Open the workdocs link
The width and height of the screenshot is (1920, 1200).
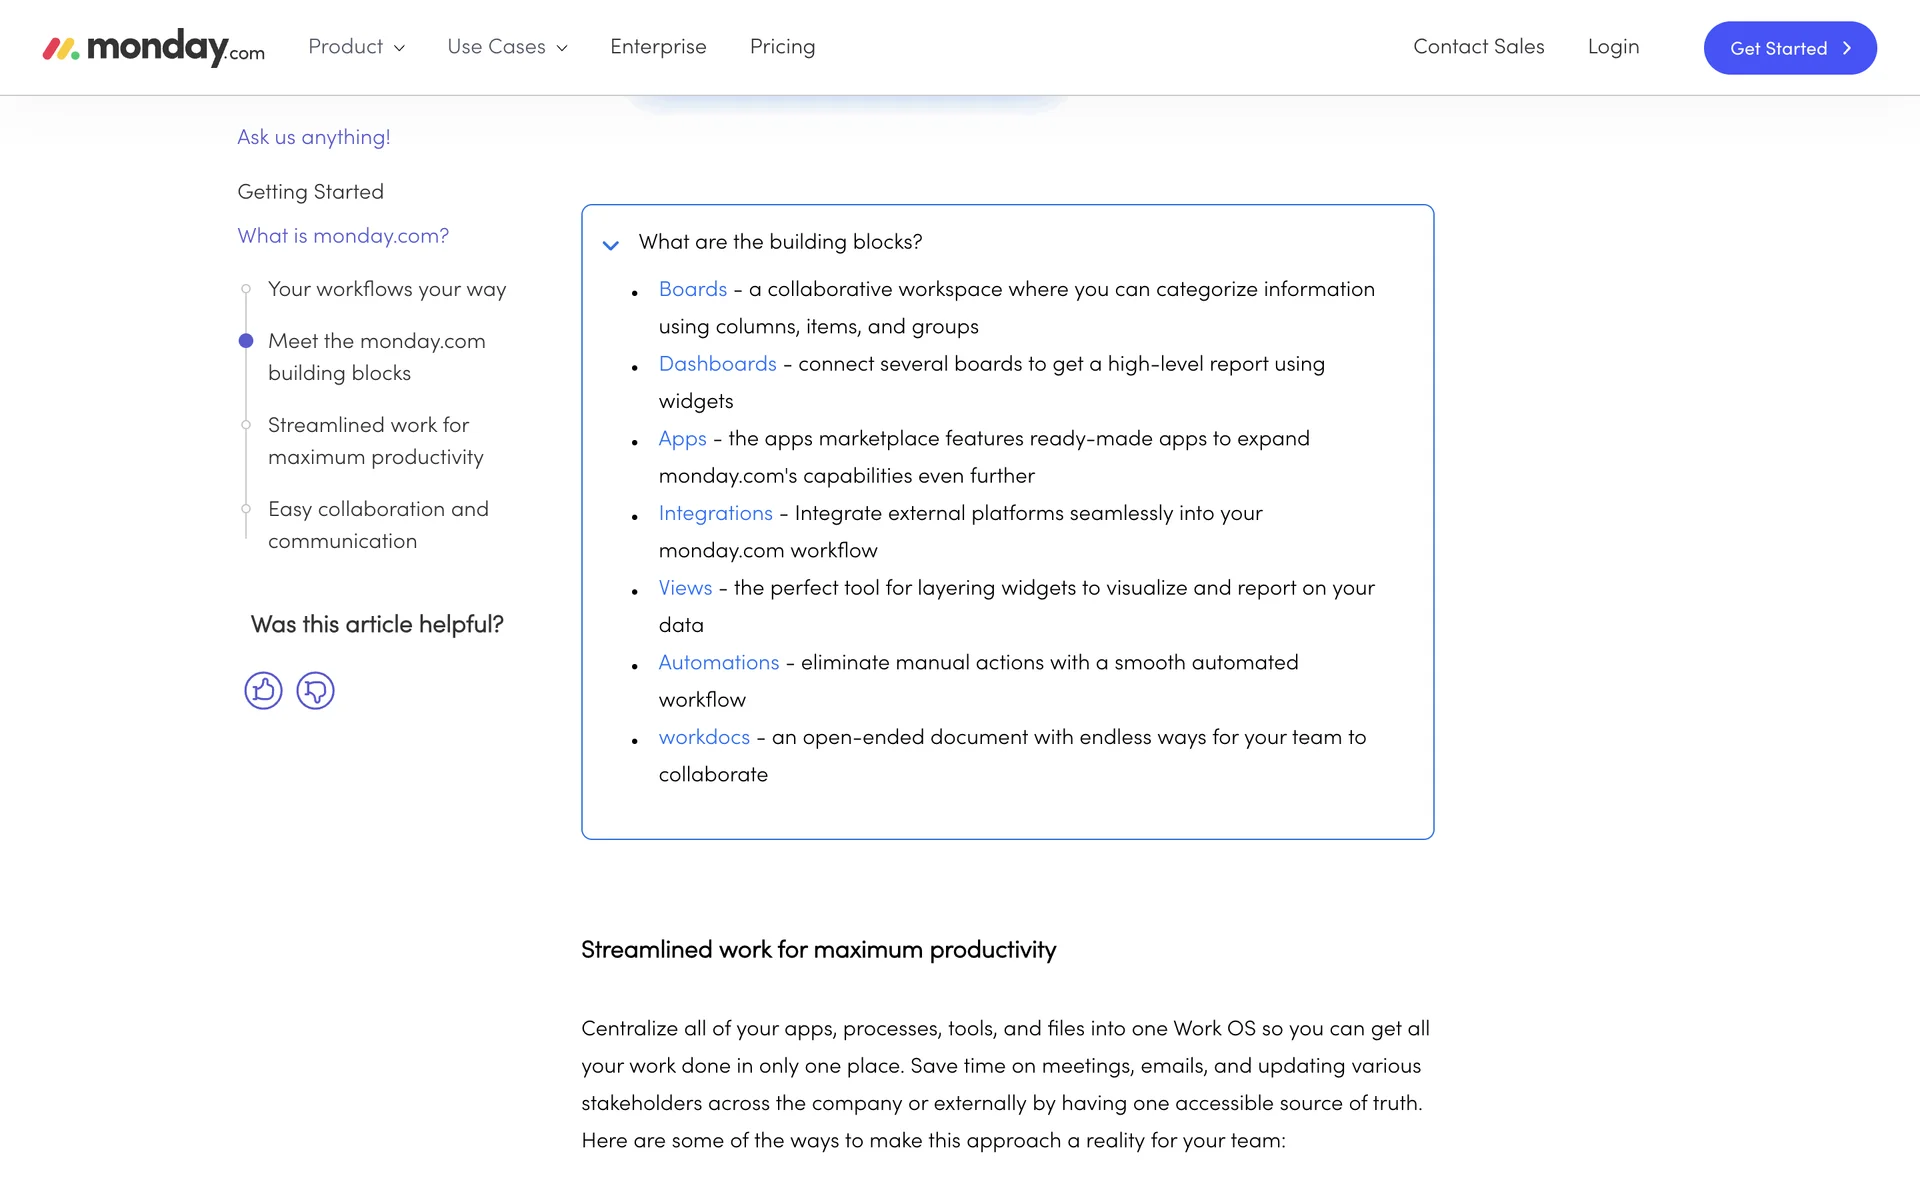(x=704, y=737)
